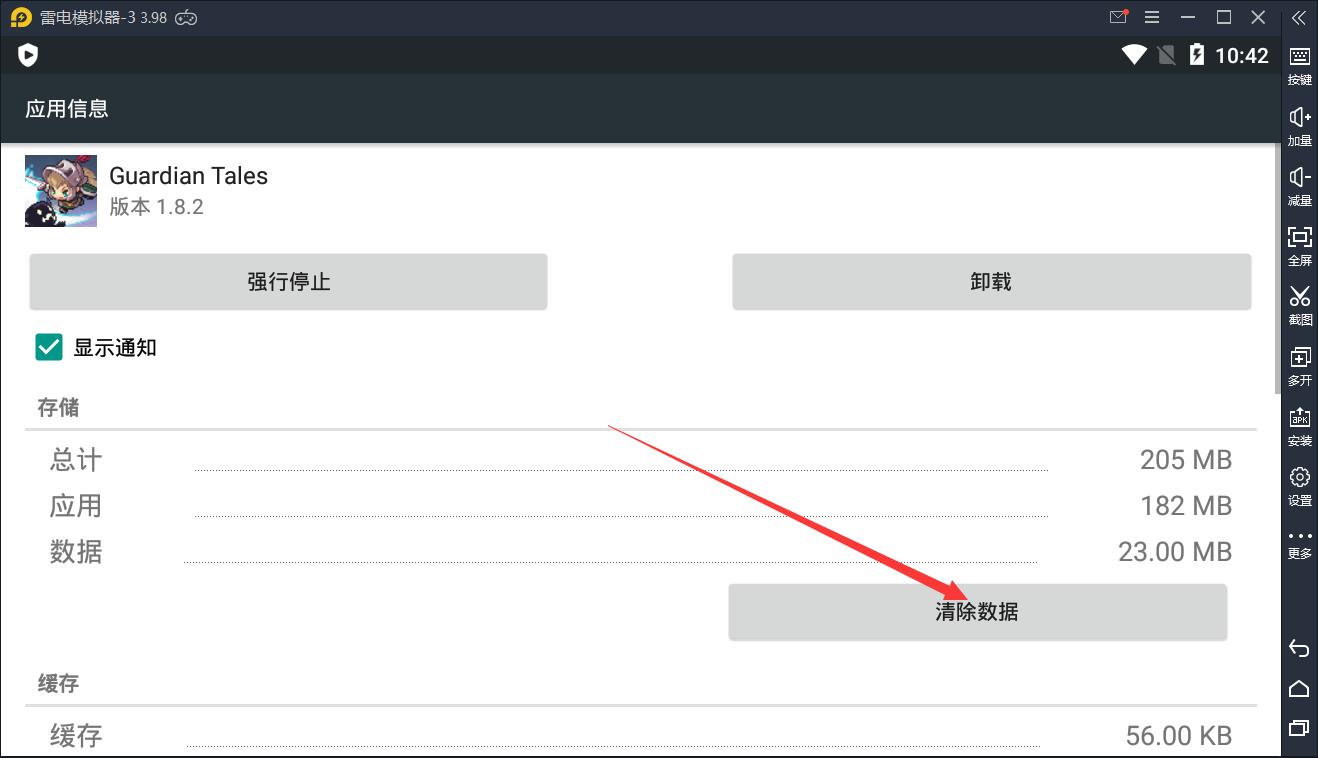The width and height of the screenshot is (1318, 758).
Task: Click the 数据 23.00 MB value
Action: pyautogui.click(x=1175, y=552)
